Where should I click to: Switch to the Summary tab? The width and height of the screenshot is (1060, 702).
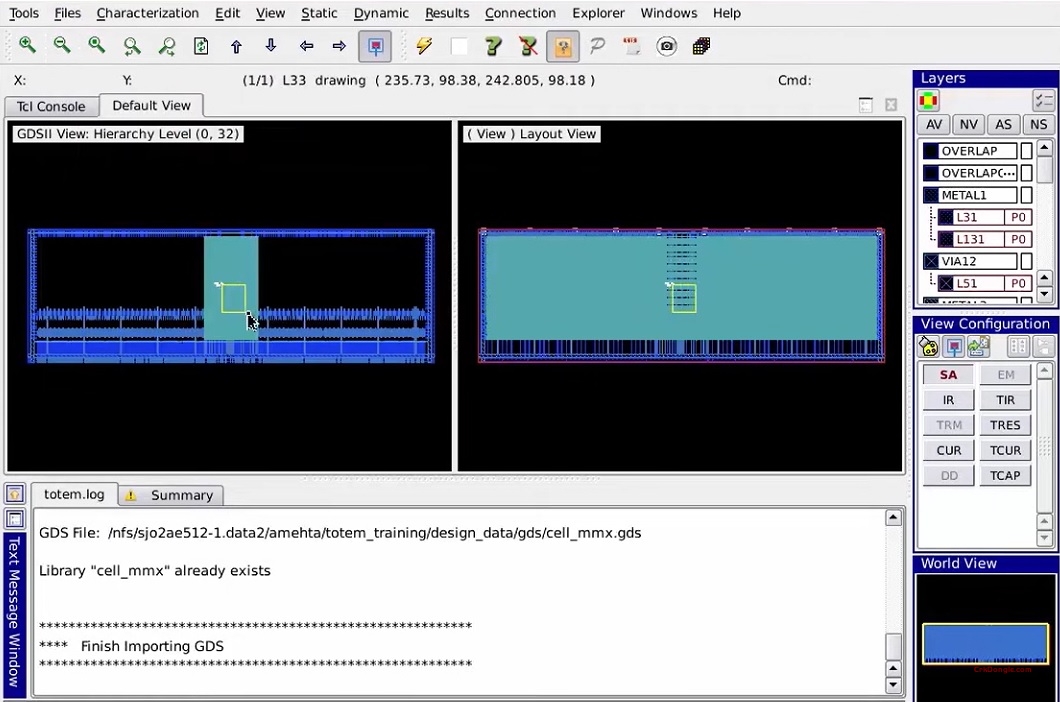pyautogui.click(x=181, y=494)
